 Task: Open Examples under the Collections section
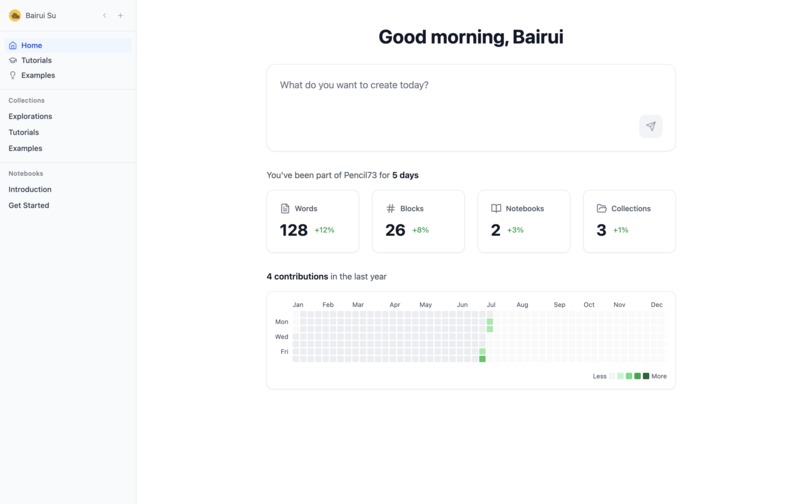coord(25,148)
